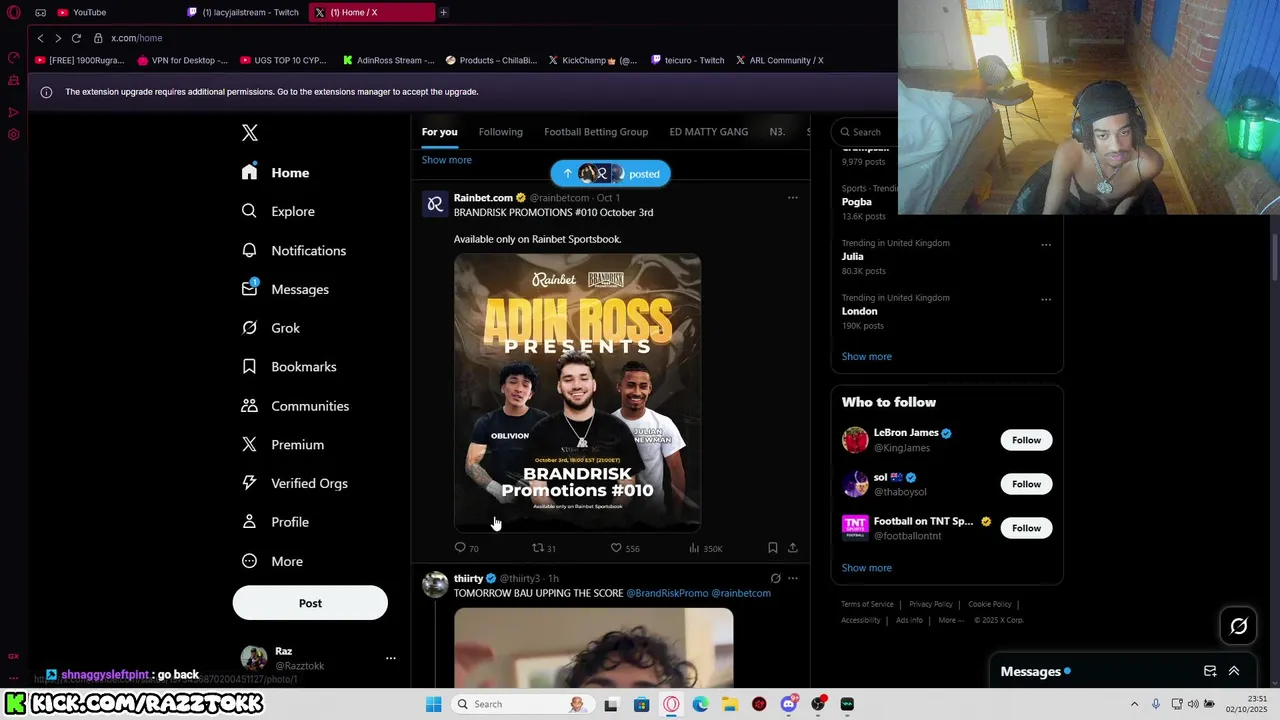Screen dimensions: 1280x720
Task: Click Grok icon on thiirty post
Action: (775, 578)
